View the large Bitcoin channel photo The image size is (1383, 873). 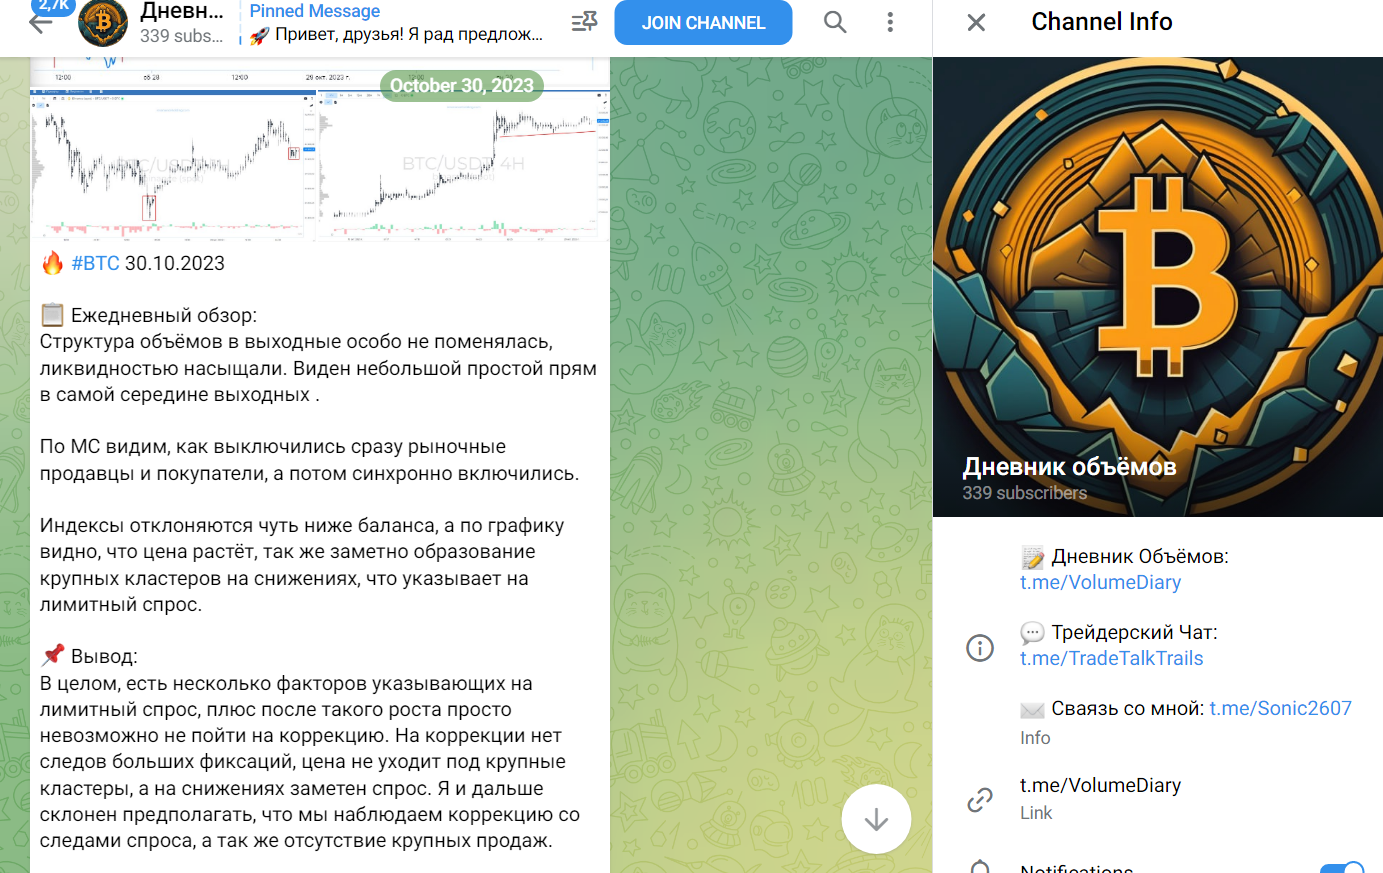[x=1158, y=287]
